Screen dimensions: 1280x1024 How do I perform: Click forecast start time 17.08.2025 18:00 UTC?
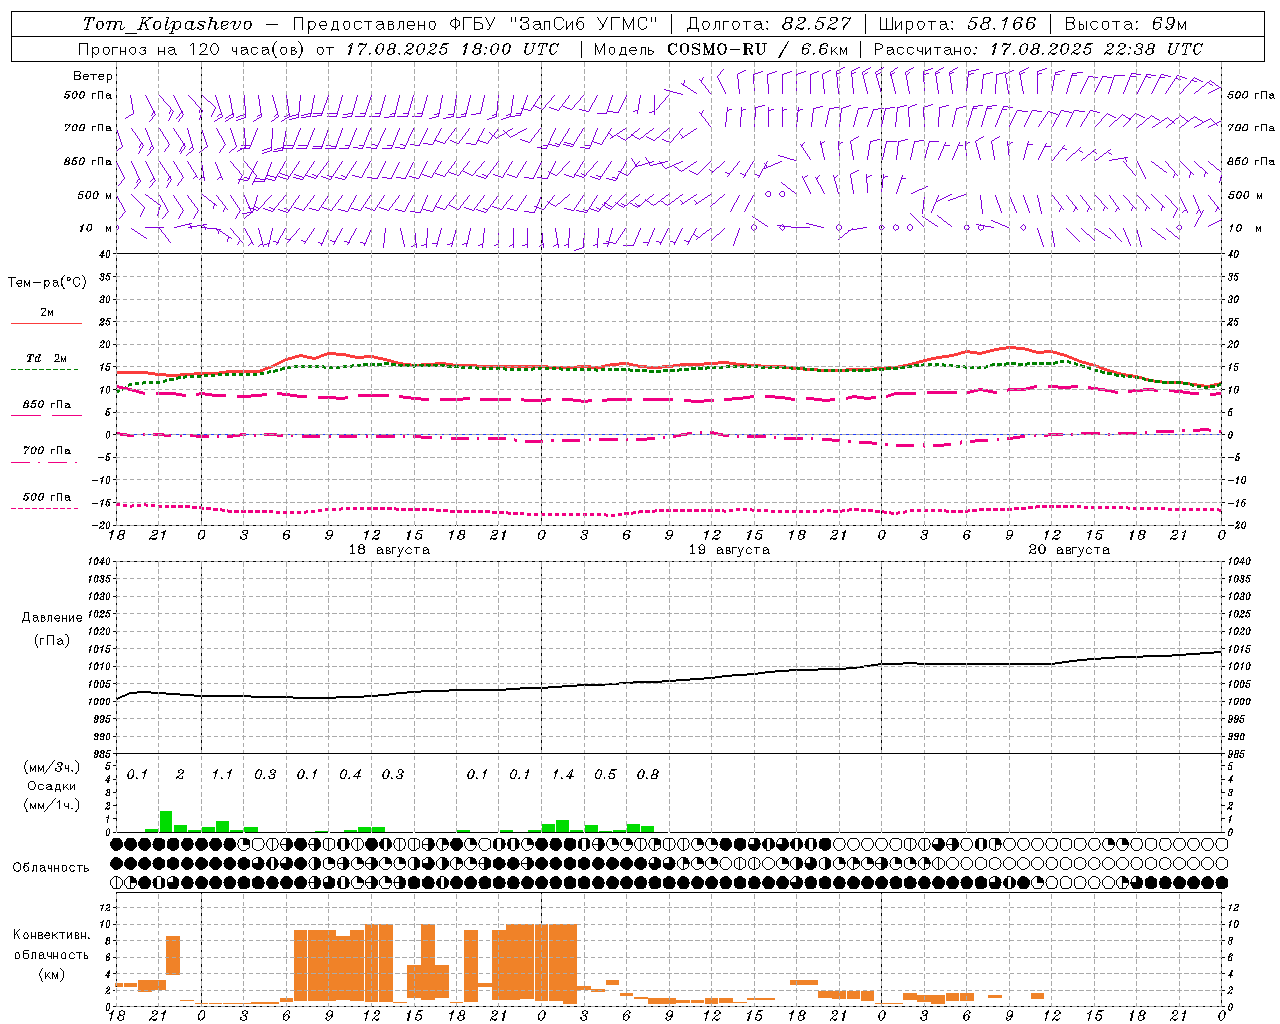451,49
